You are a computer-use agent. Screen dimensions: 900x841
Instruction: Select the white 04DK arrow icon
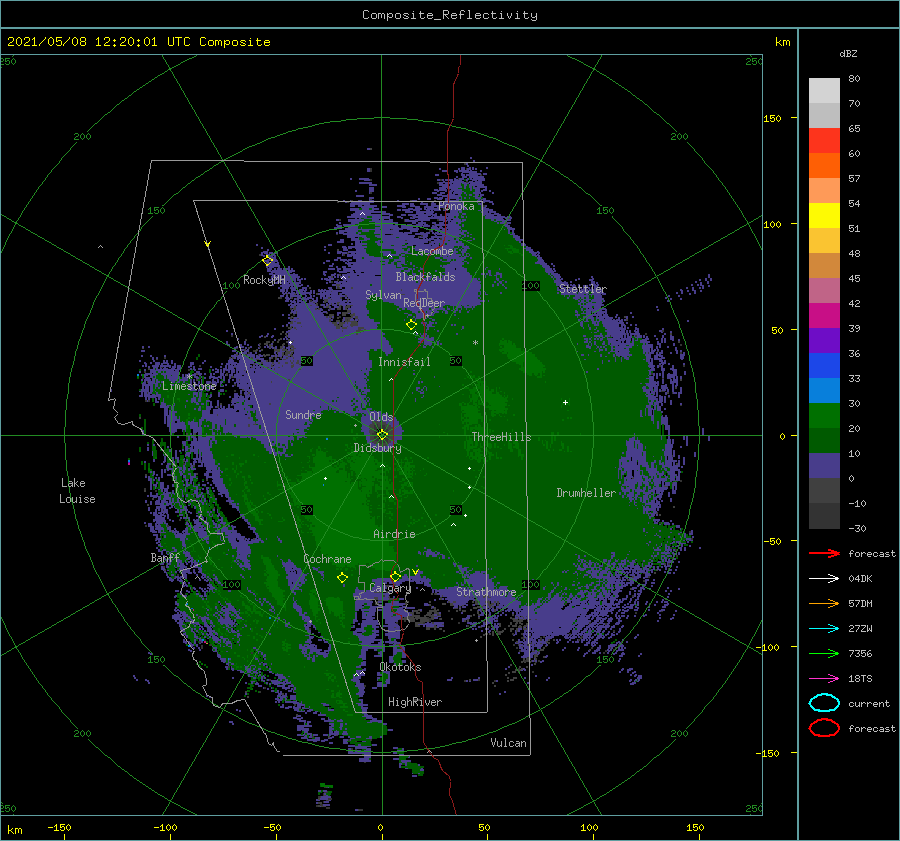click(x=824, y=579)
